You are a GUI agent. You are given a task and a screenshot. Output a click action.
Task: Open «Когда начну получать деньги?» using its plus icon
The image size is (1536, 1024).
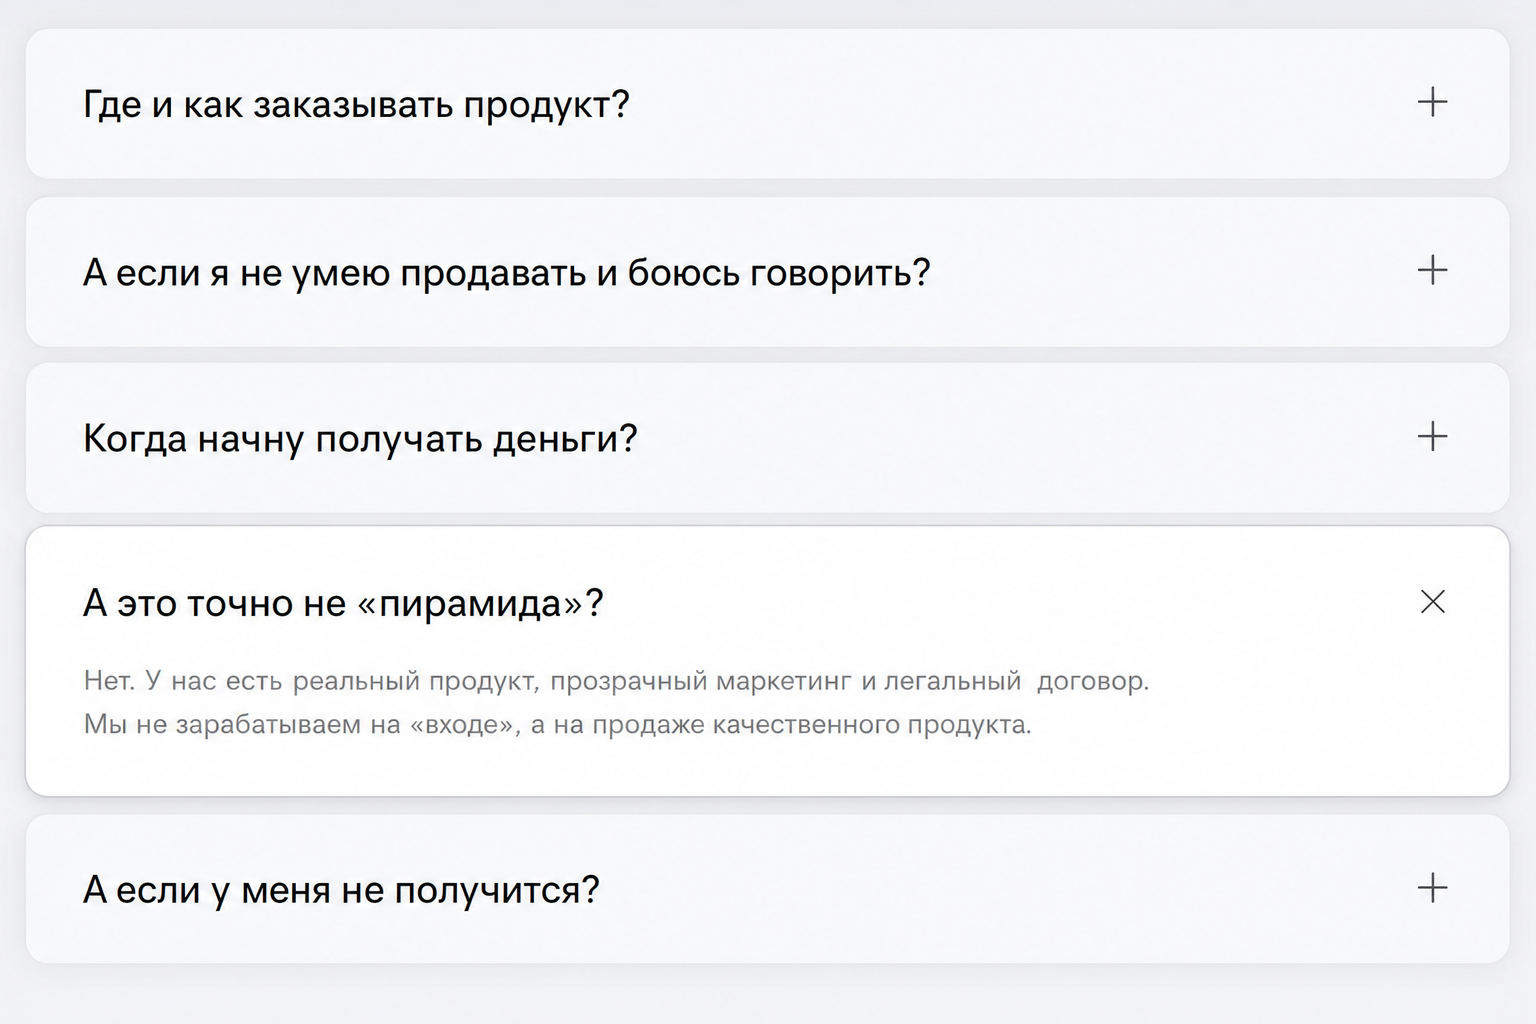pos(1432,436)
